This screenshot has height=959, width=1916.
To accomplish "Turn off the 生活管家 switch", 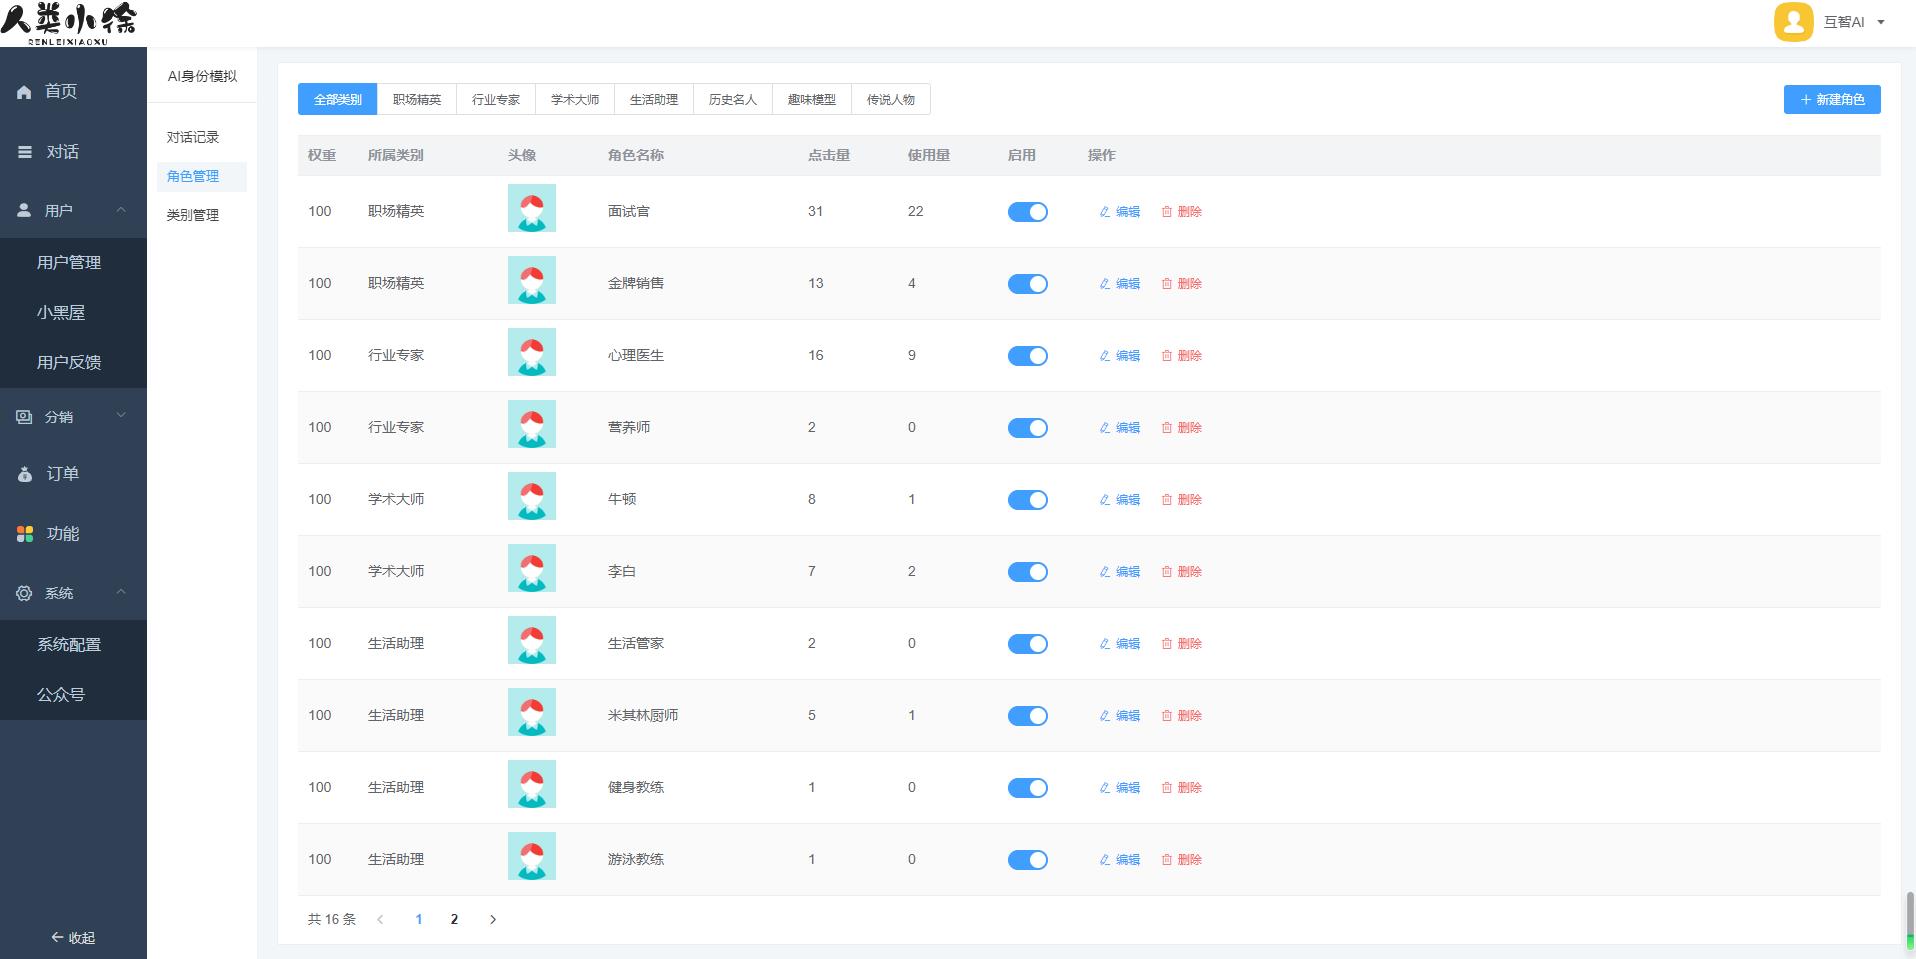I will pos(1028,644).
